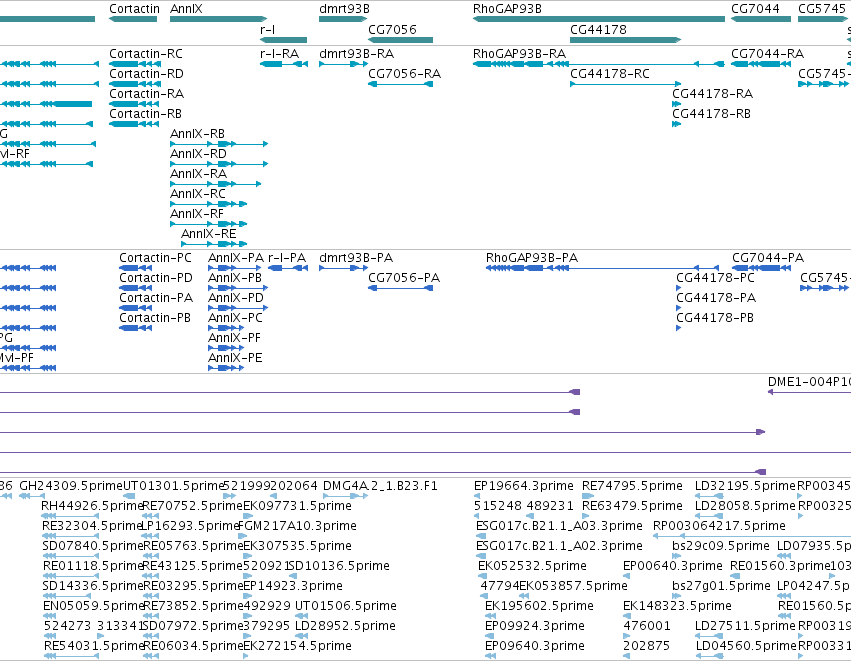The image size is (851, 661).
Task: Click EST EK148323.5prime
Action: tap(627, 616)
